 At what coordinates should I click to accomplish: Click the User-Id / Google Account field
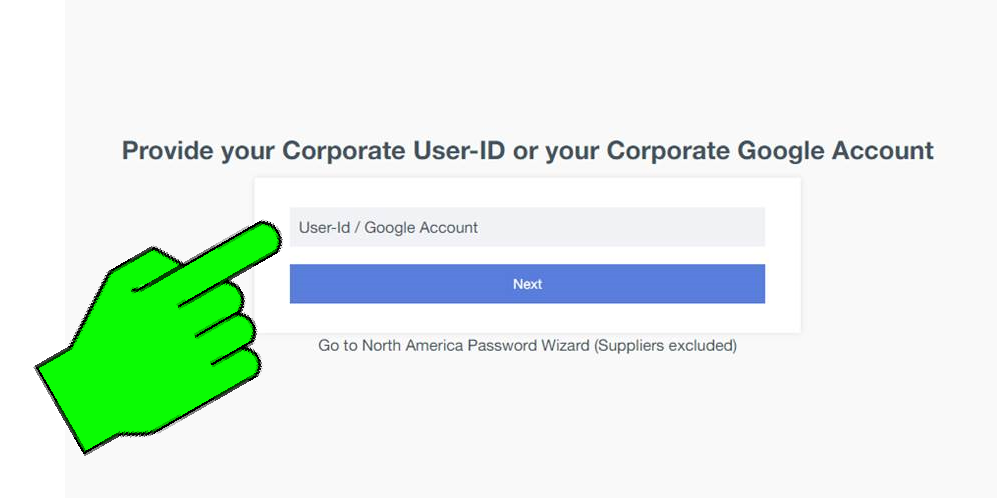tap(527, 227)
